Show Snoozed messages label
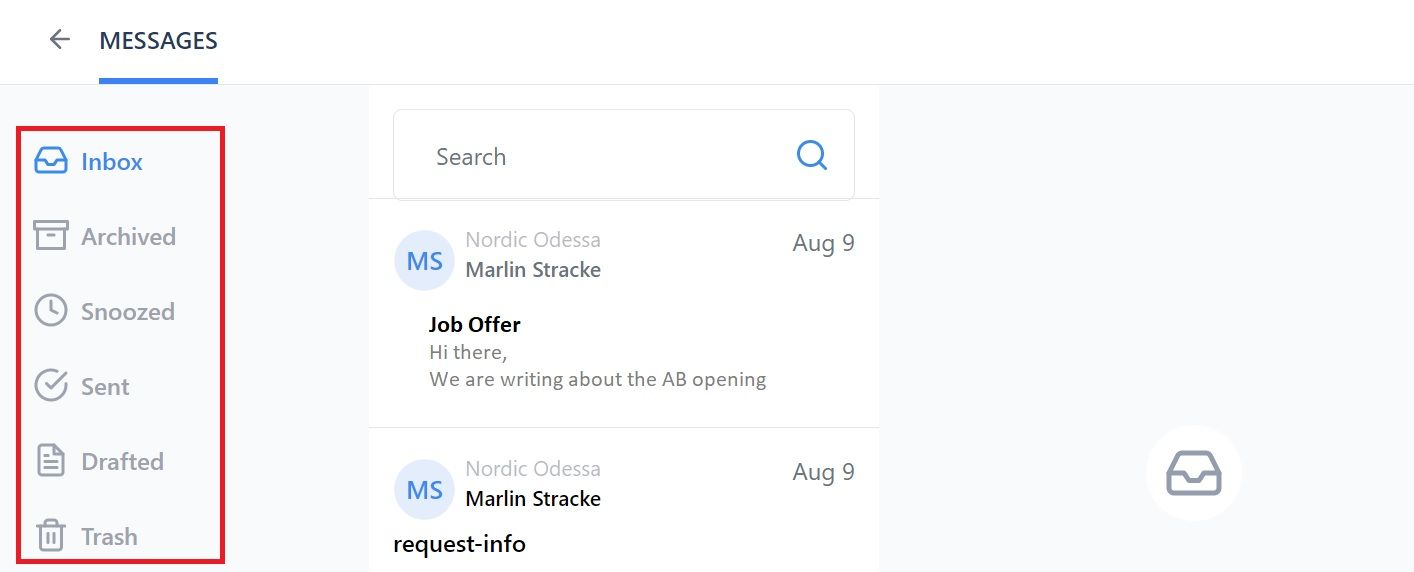 [x=128, y=312]
